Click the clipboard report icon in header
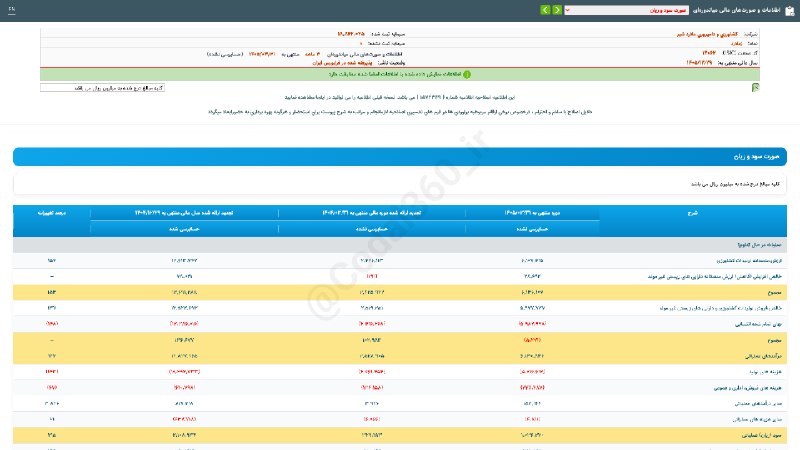The image size is (800, 450). [x=789, y=10]
